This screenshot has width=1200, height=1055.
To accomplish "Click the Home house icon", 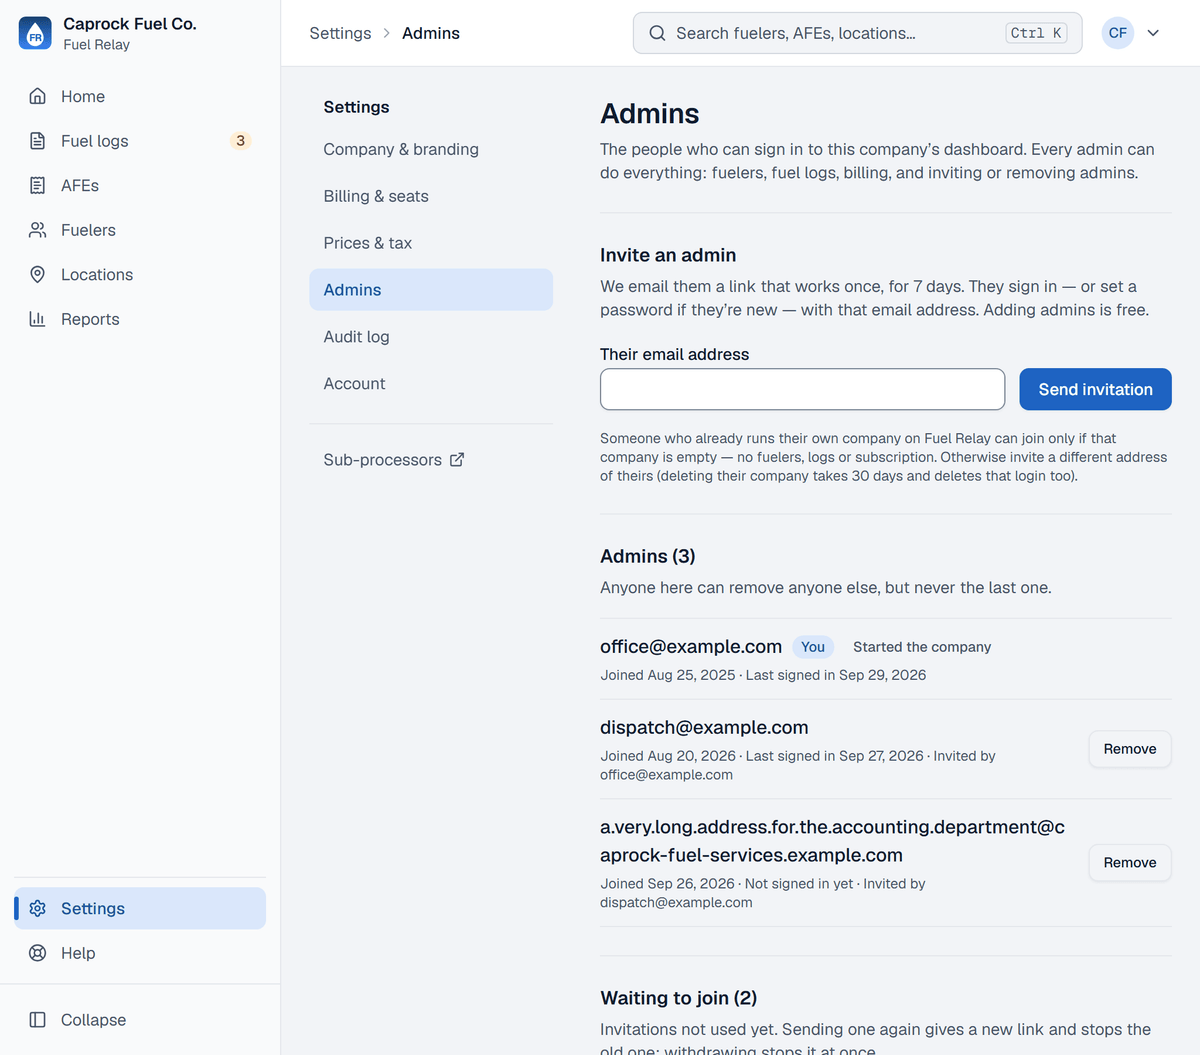I will pos(38,96).
